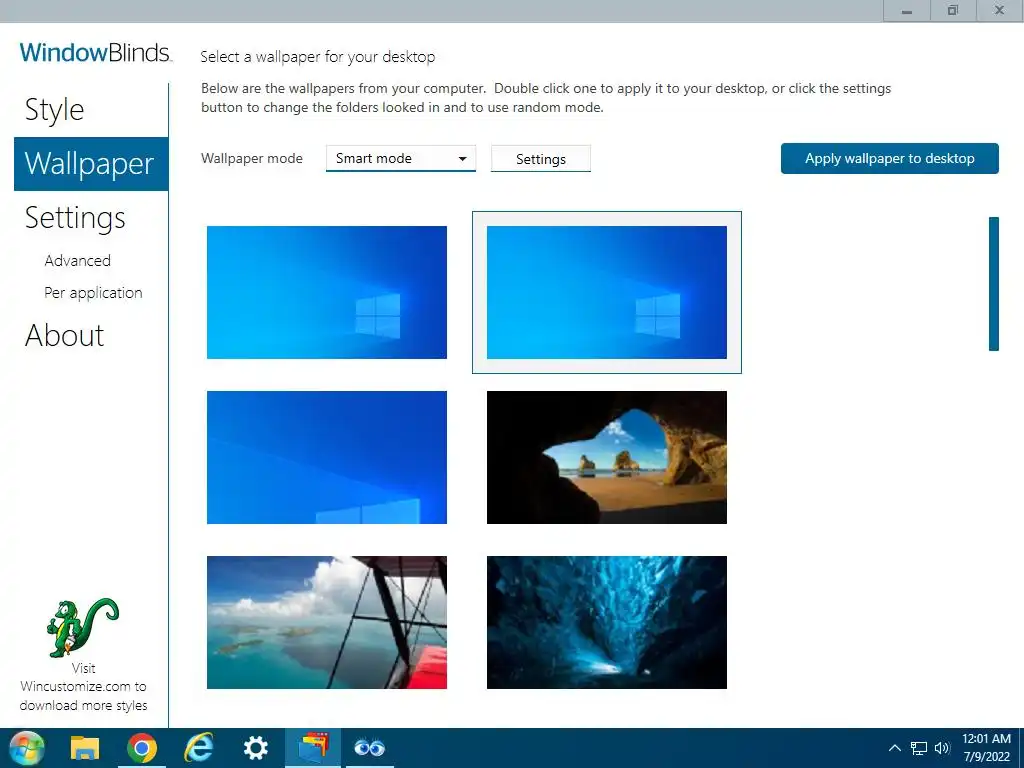Click Apply wallpaper to desktop

[x=889, y=159]
